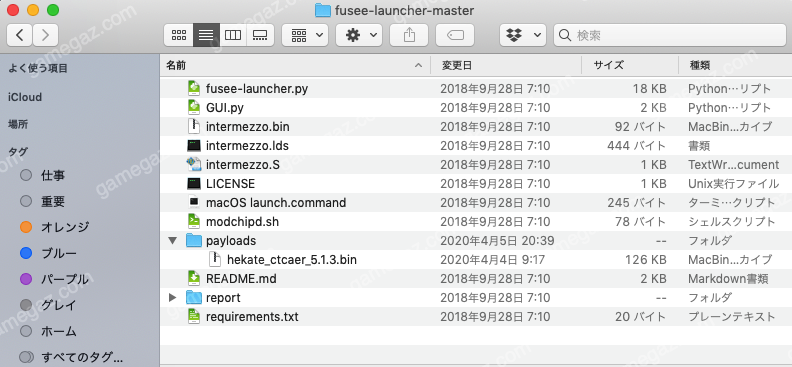Click the fusee-launcher-master title folder icon
This screenshot has width=792, height=367.
coord(323,10)
